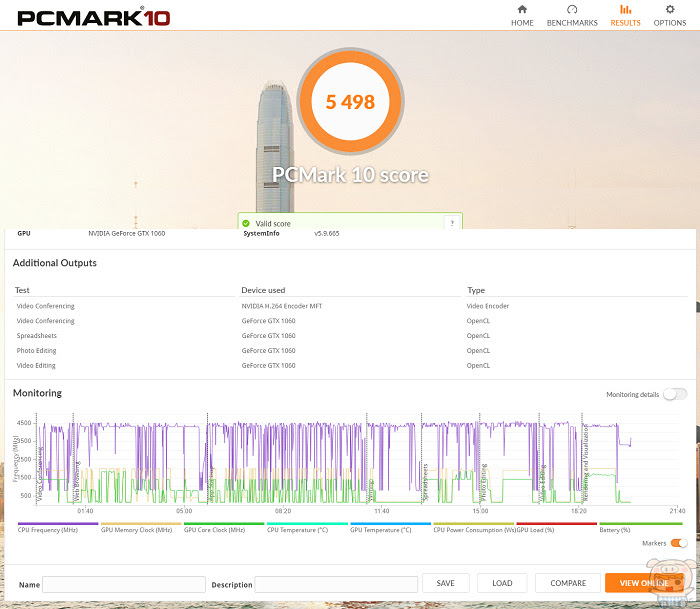The image size is (700, 609).
Task: Click NVIDIA GeForce GTX 1060 GPU value
Action: [126, 234]
